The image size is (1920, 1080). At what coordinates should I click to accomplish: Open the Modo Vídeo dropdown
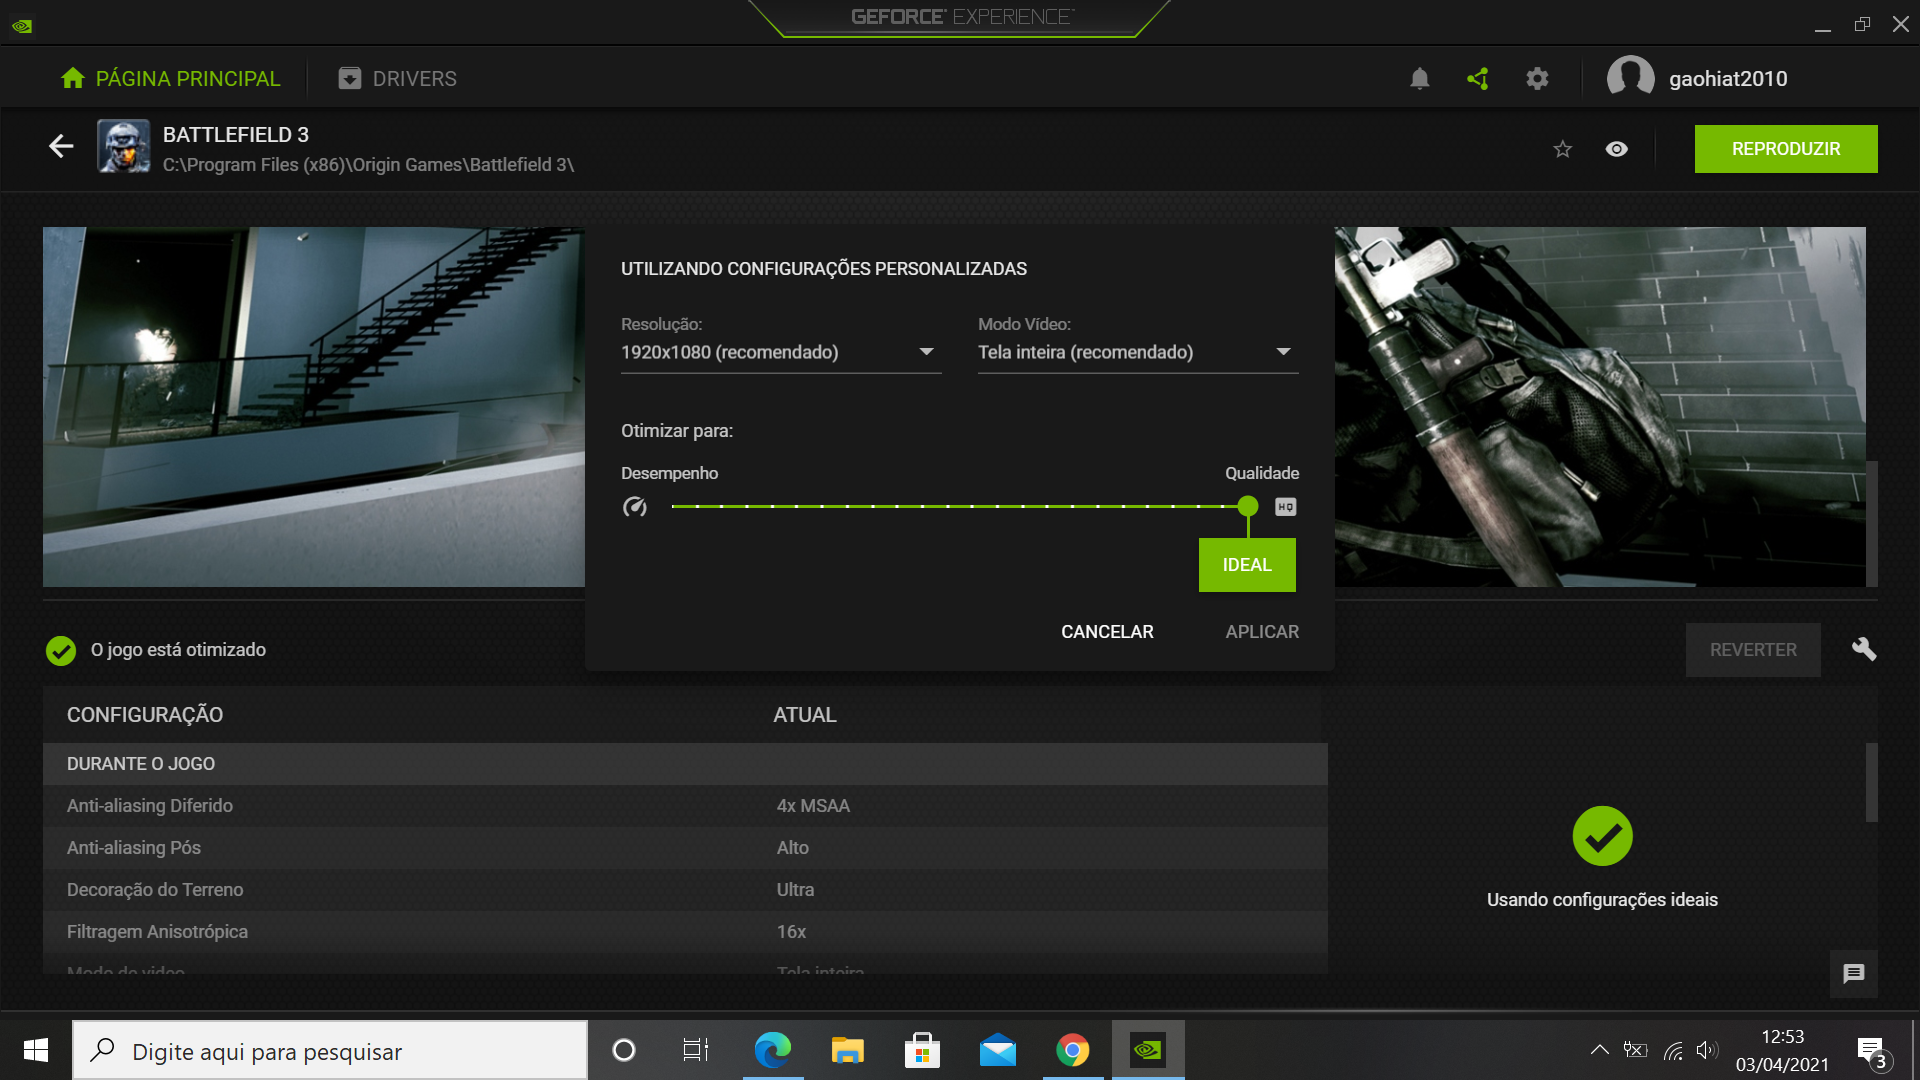click(x=1138, y=352)
